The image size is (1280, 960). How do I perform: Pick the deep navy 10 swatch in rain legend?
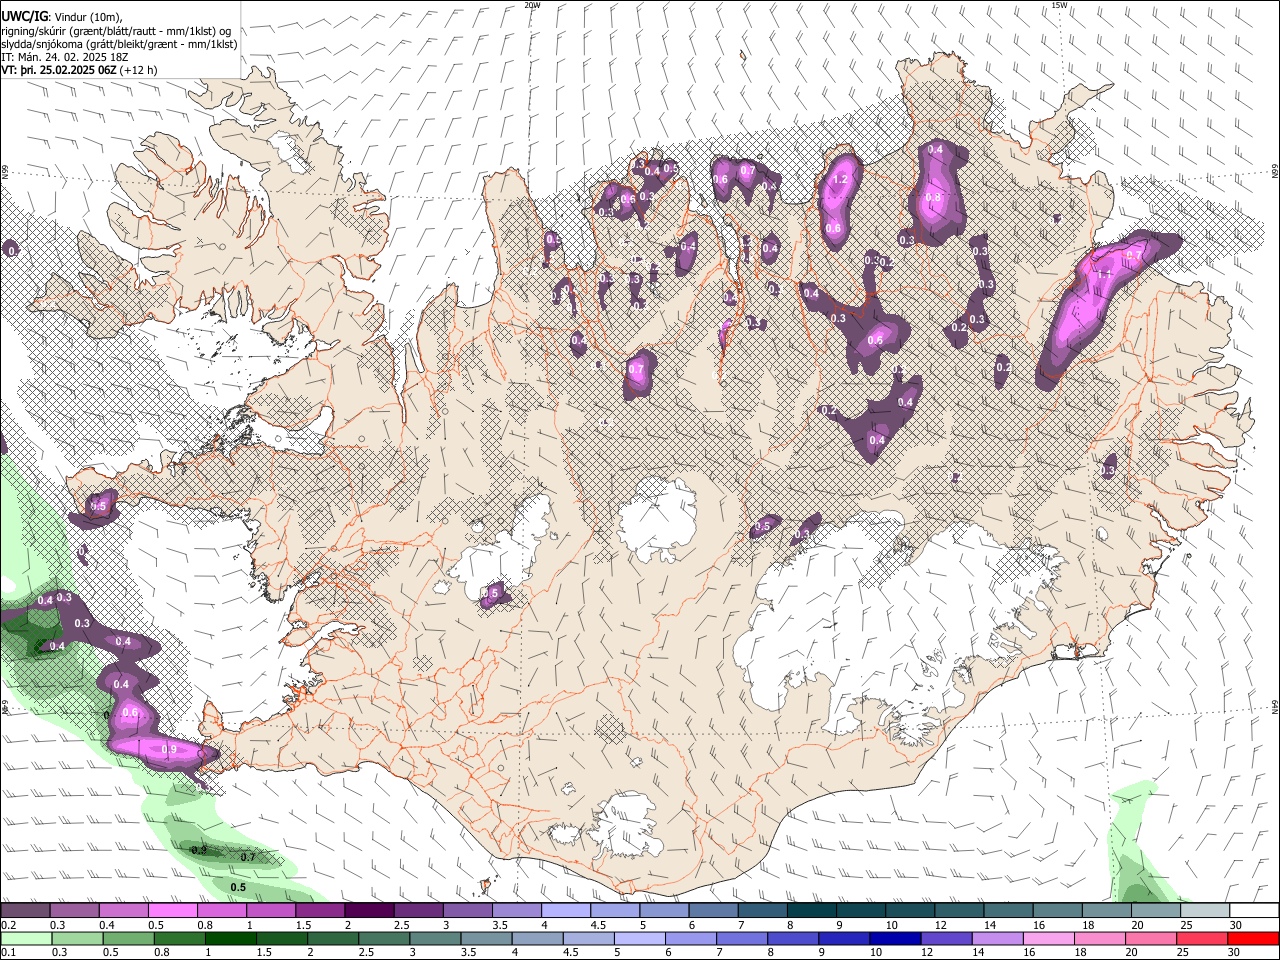[x=895, y=938]
